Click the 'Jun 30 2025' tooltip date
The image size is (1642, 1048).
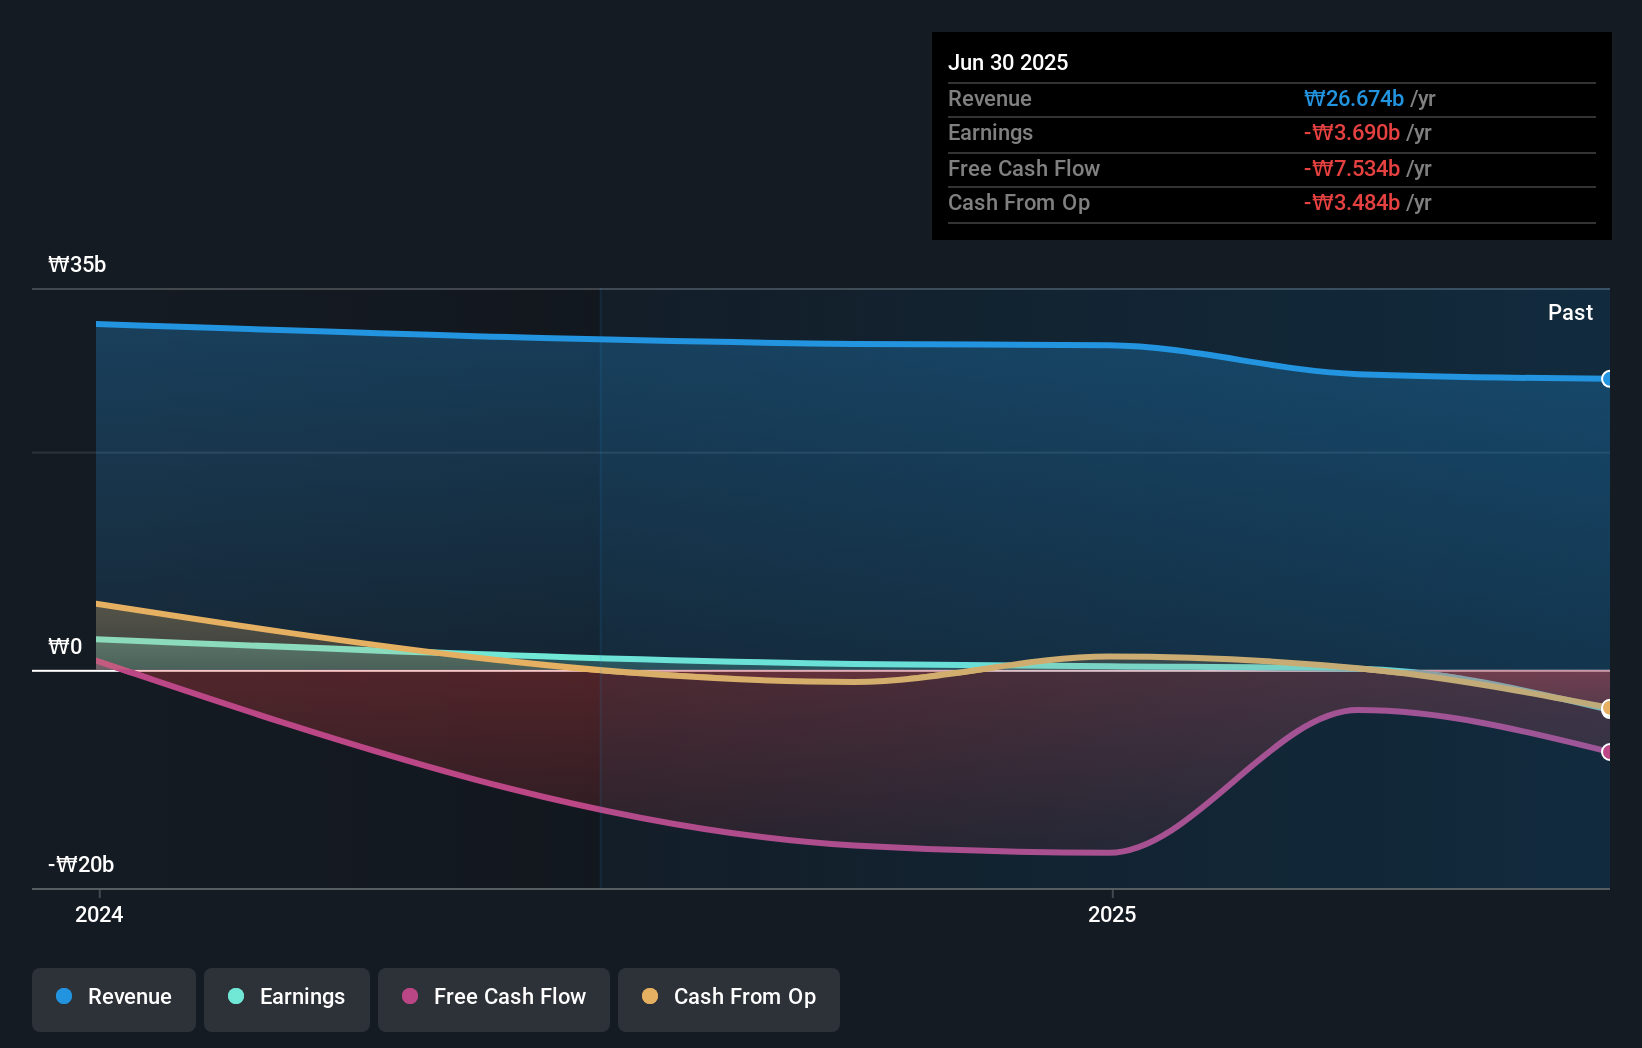tap(1008, 62)
